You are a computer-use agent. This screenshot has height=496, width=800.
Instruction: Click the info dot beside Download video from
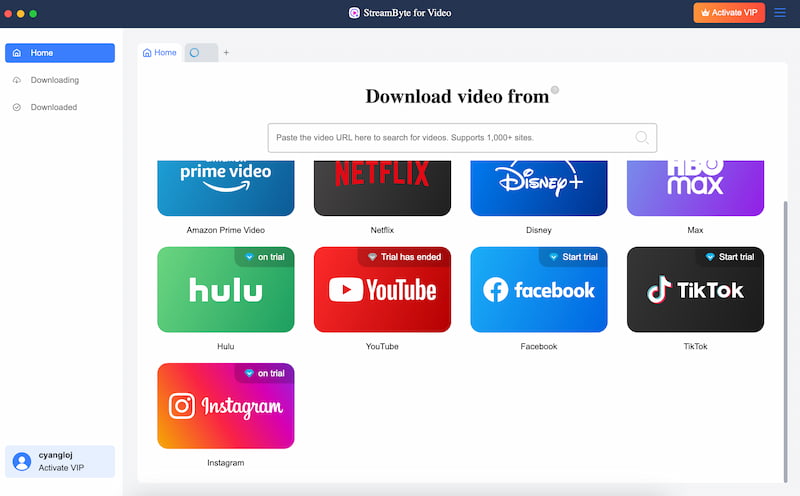pos(555,90)
